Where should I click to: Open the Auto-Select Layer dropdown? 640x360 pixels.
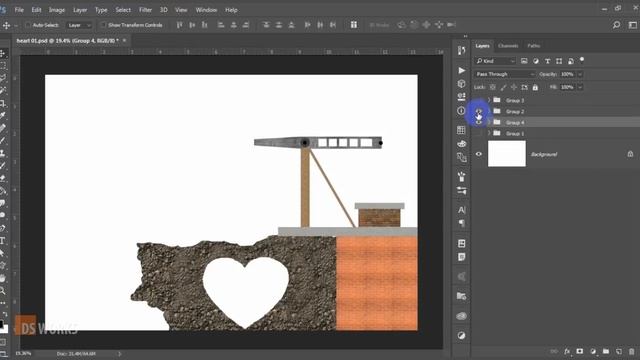[x=79, y=25]
